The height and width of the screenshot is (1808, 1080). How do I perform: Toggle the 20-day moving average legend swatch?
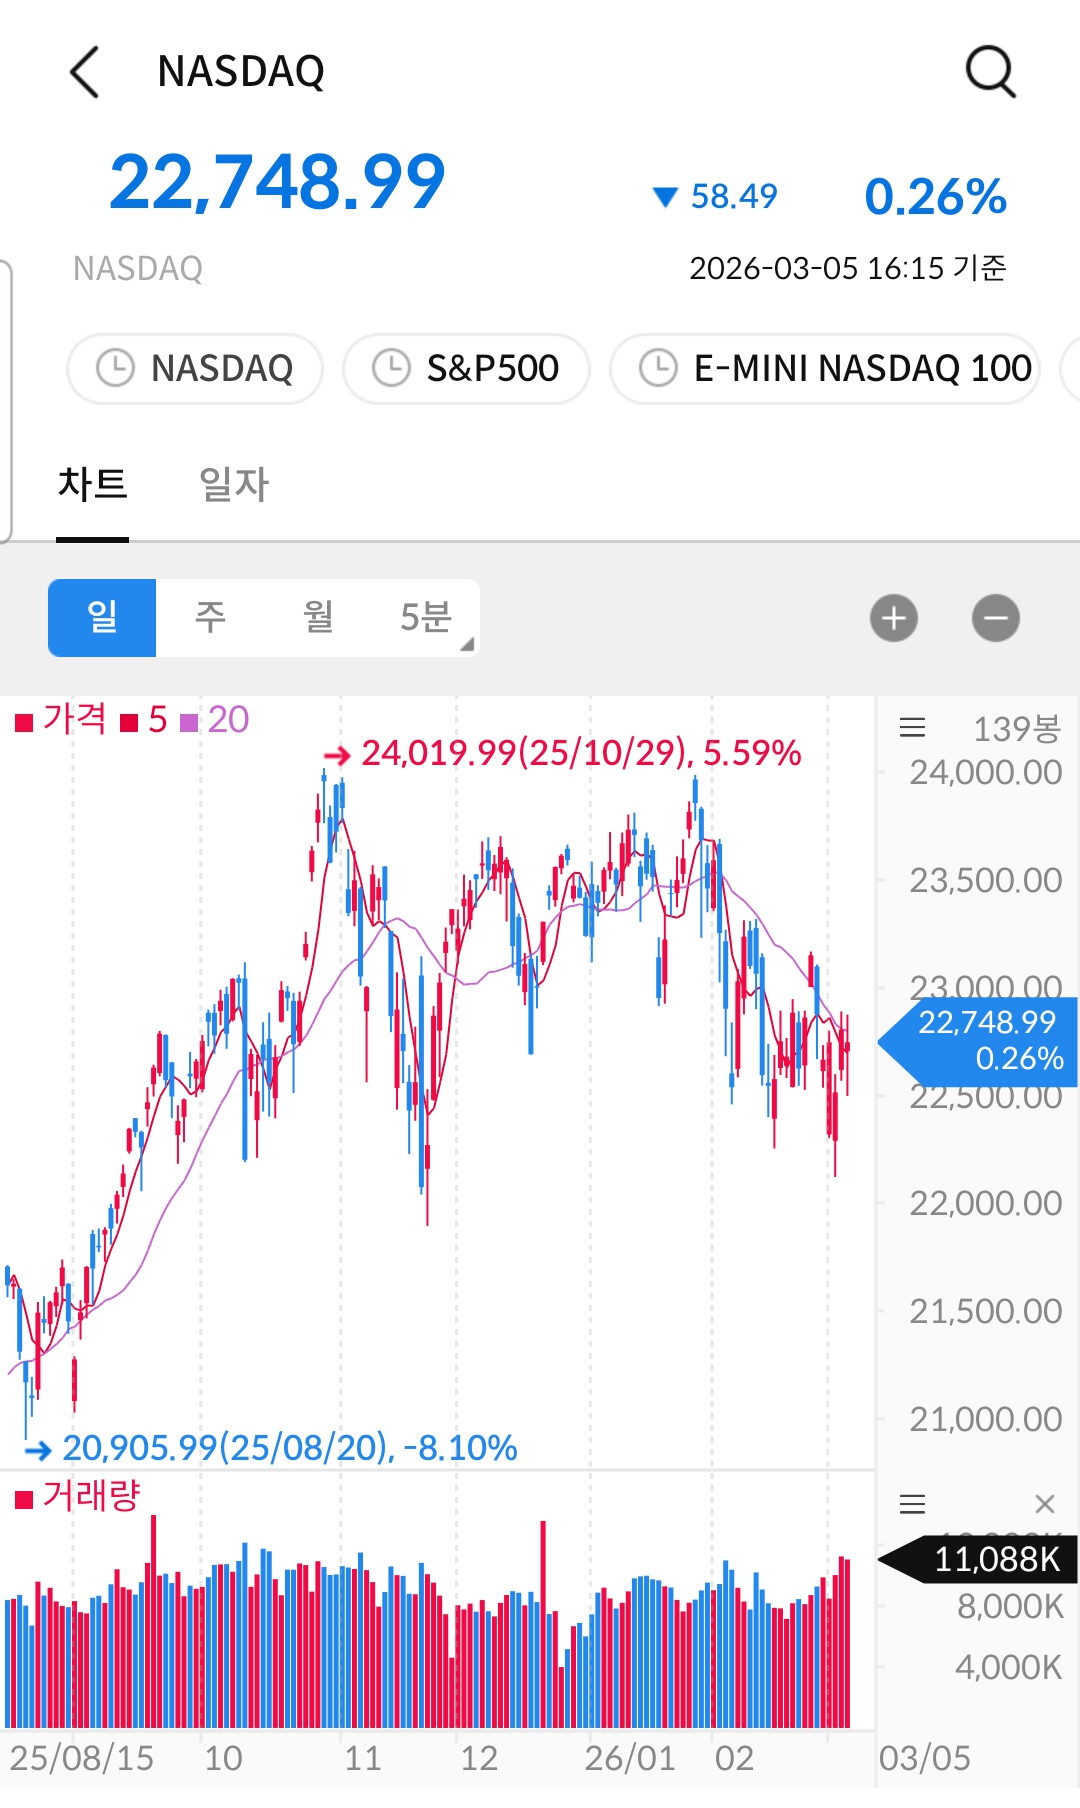pyautogui.click(x=189, y=722)
